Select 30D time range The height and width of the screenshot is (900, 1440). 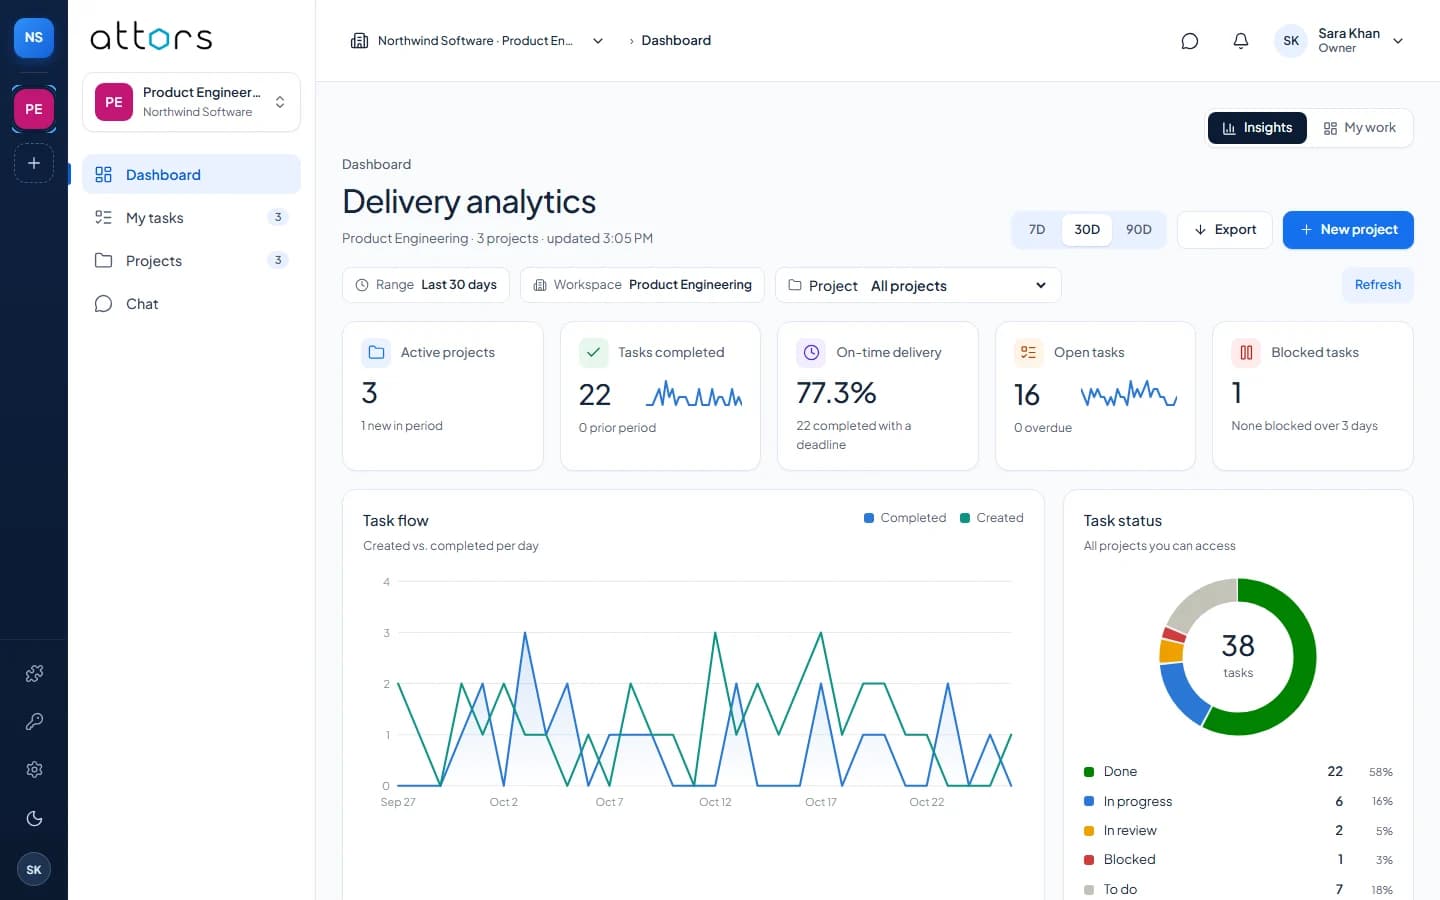[1087, 229]
